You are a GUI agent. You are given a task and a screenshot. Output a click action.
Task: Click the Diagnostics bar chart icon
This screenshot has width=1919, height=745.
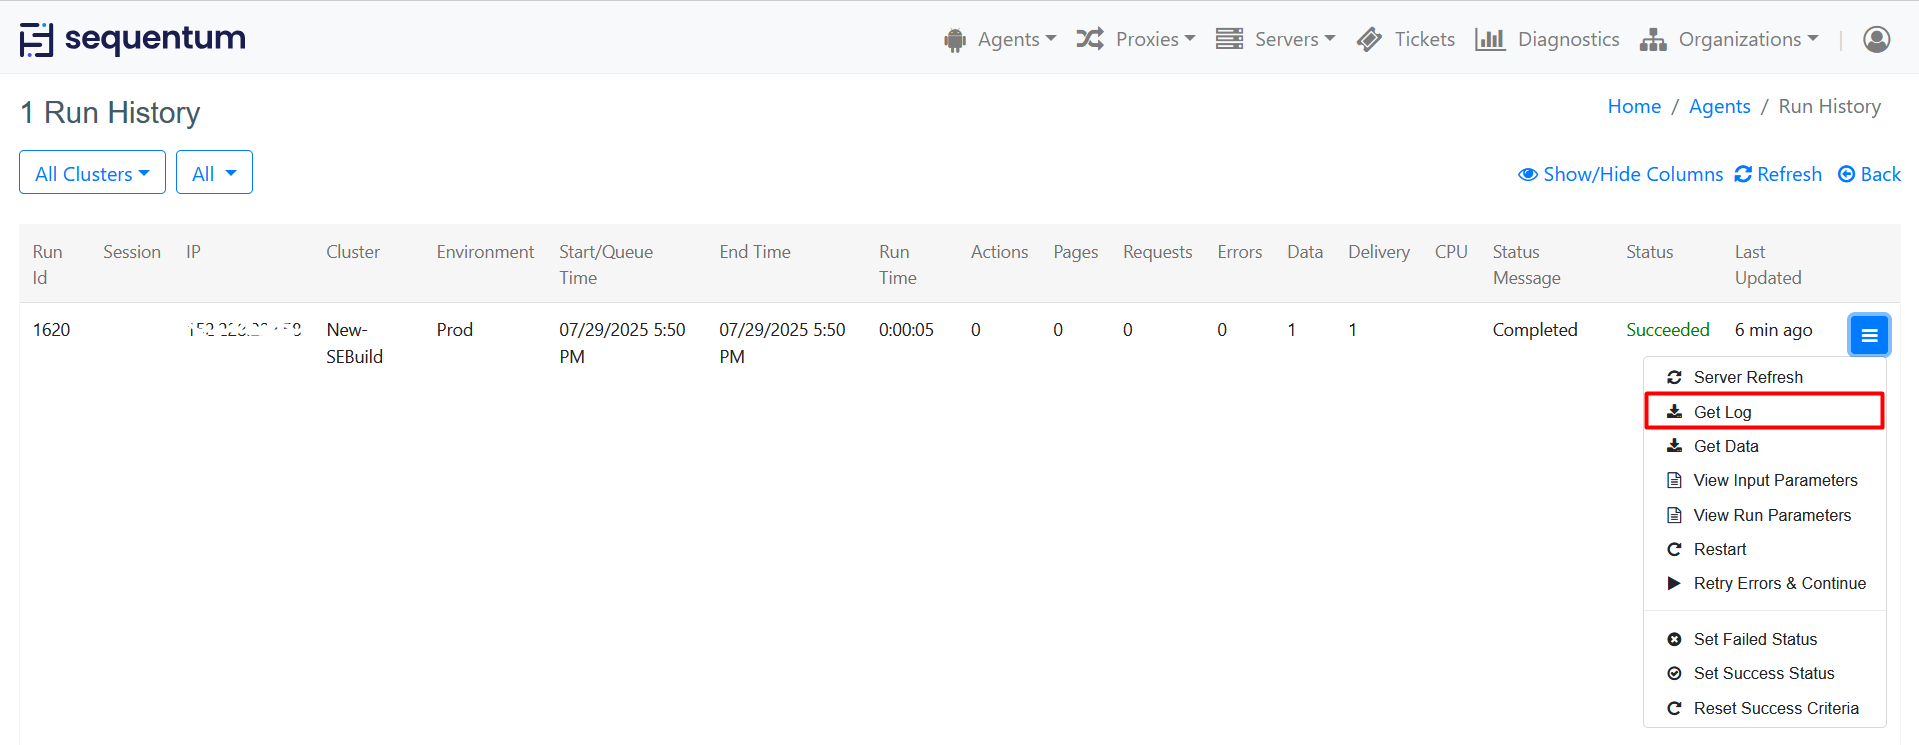click(1489, 39)
